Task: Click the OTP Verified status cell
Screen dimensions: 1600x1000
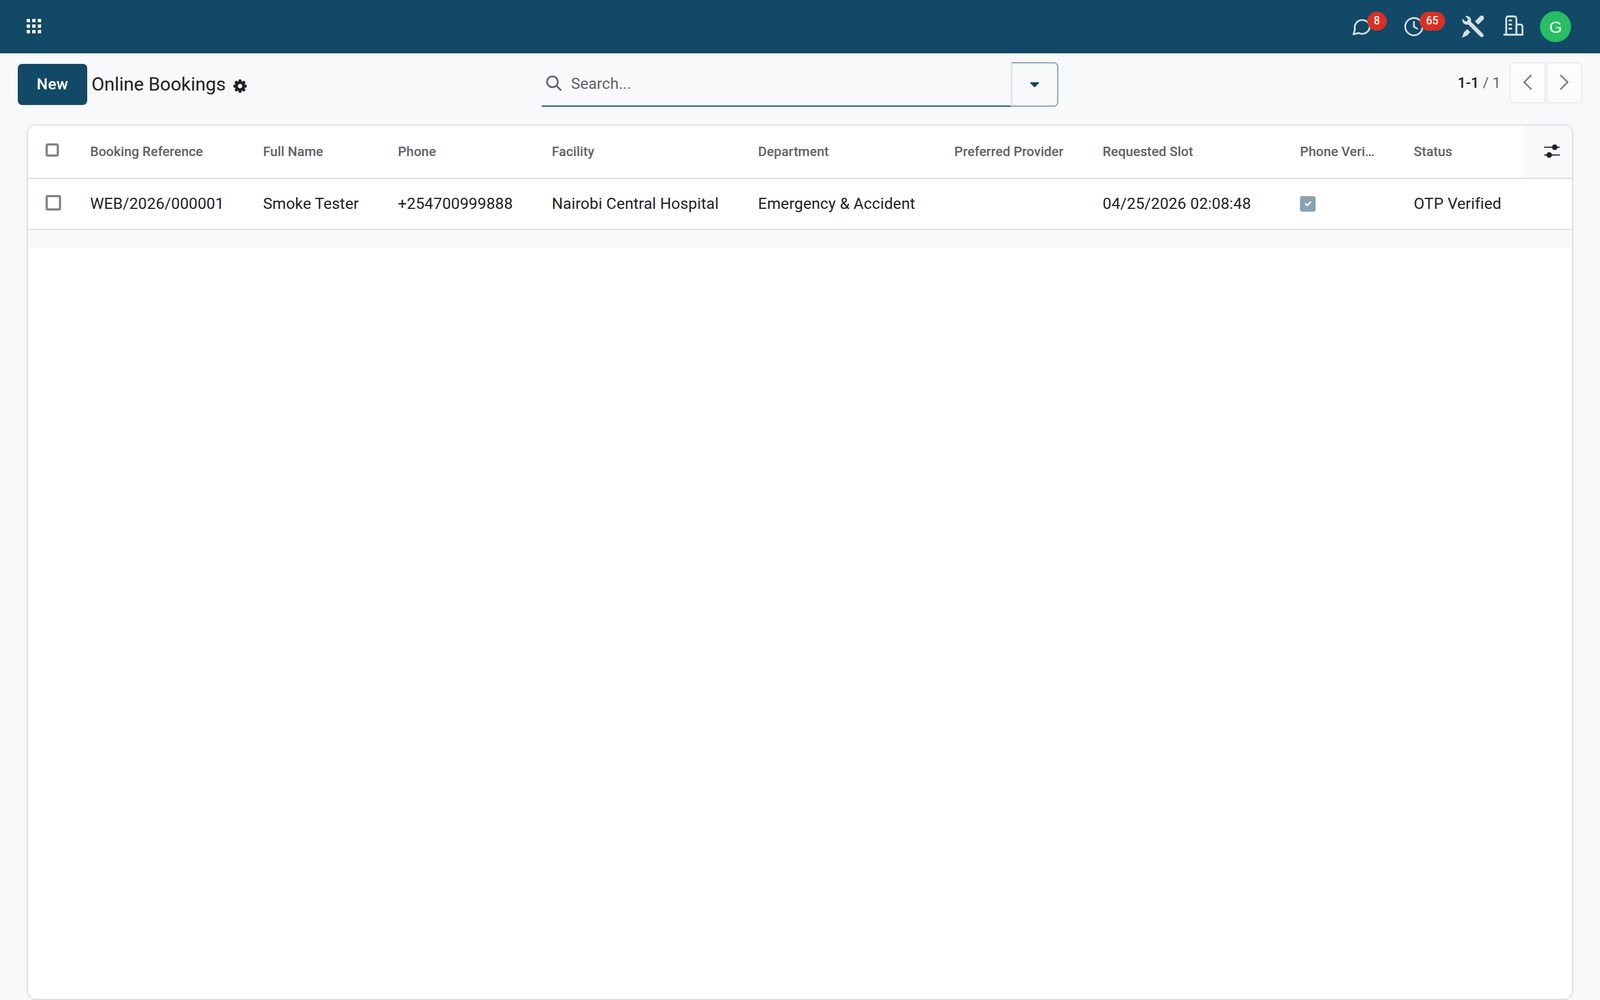Action: pyautogui.click(x=1457, y=204)
